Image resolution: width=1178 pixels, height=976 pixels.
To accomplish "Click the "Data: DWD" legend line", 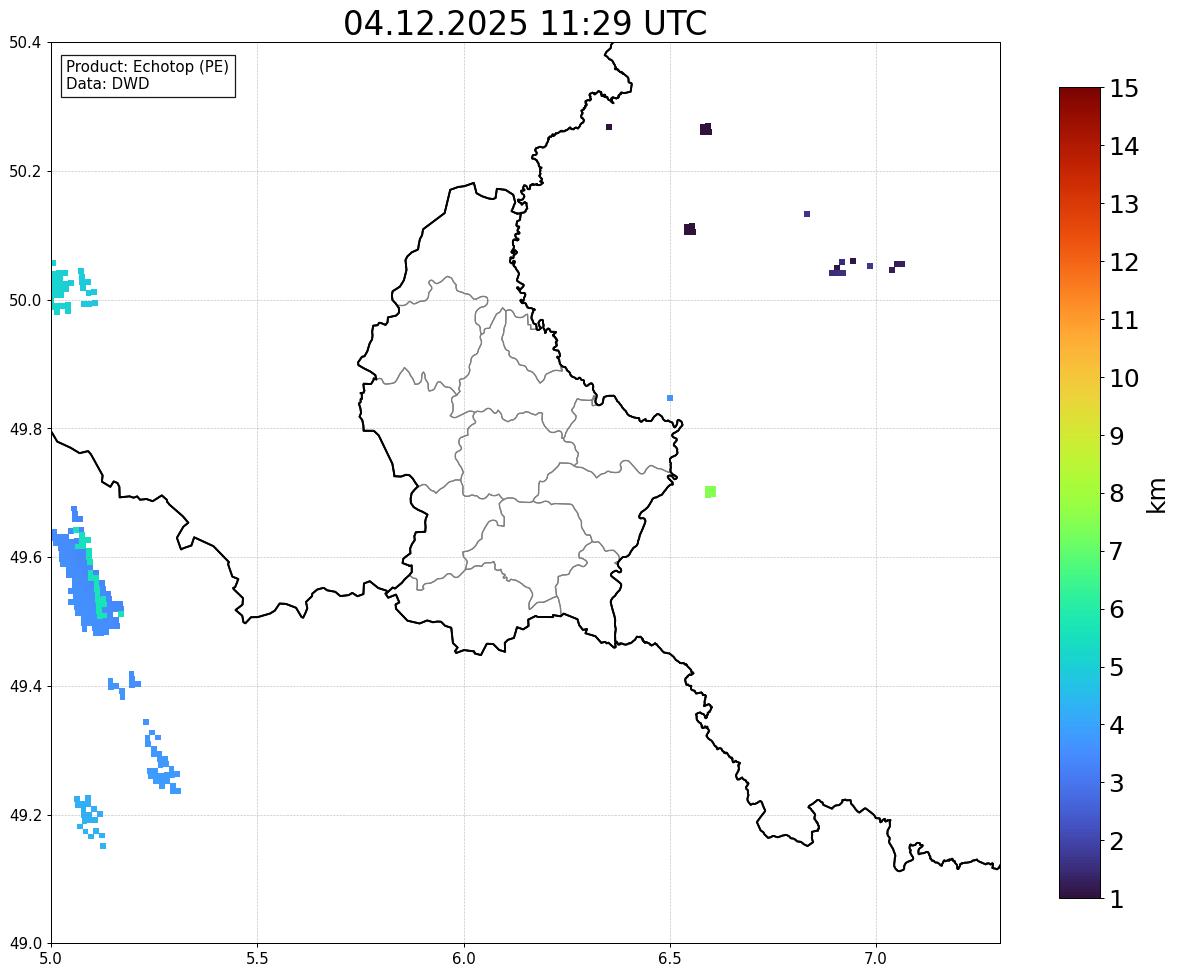I will [107, 83].
